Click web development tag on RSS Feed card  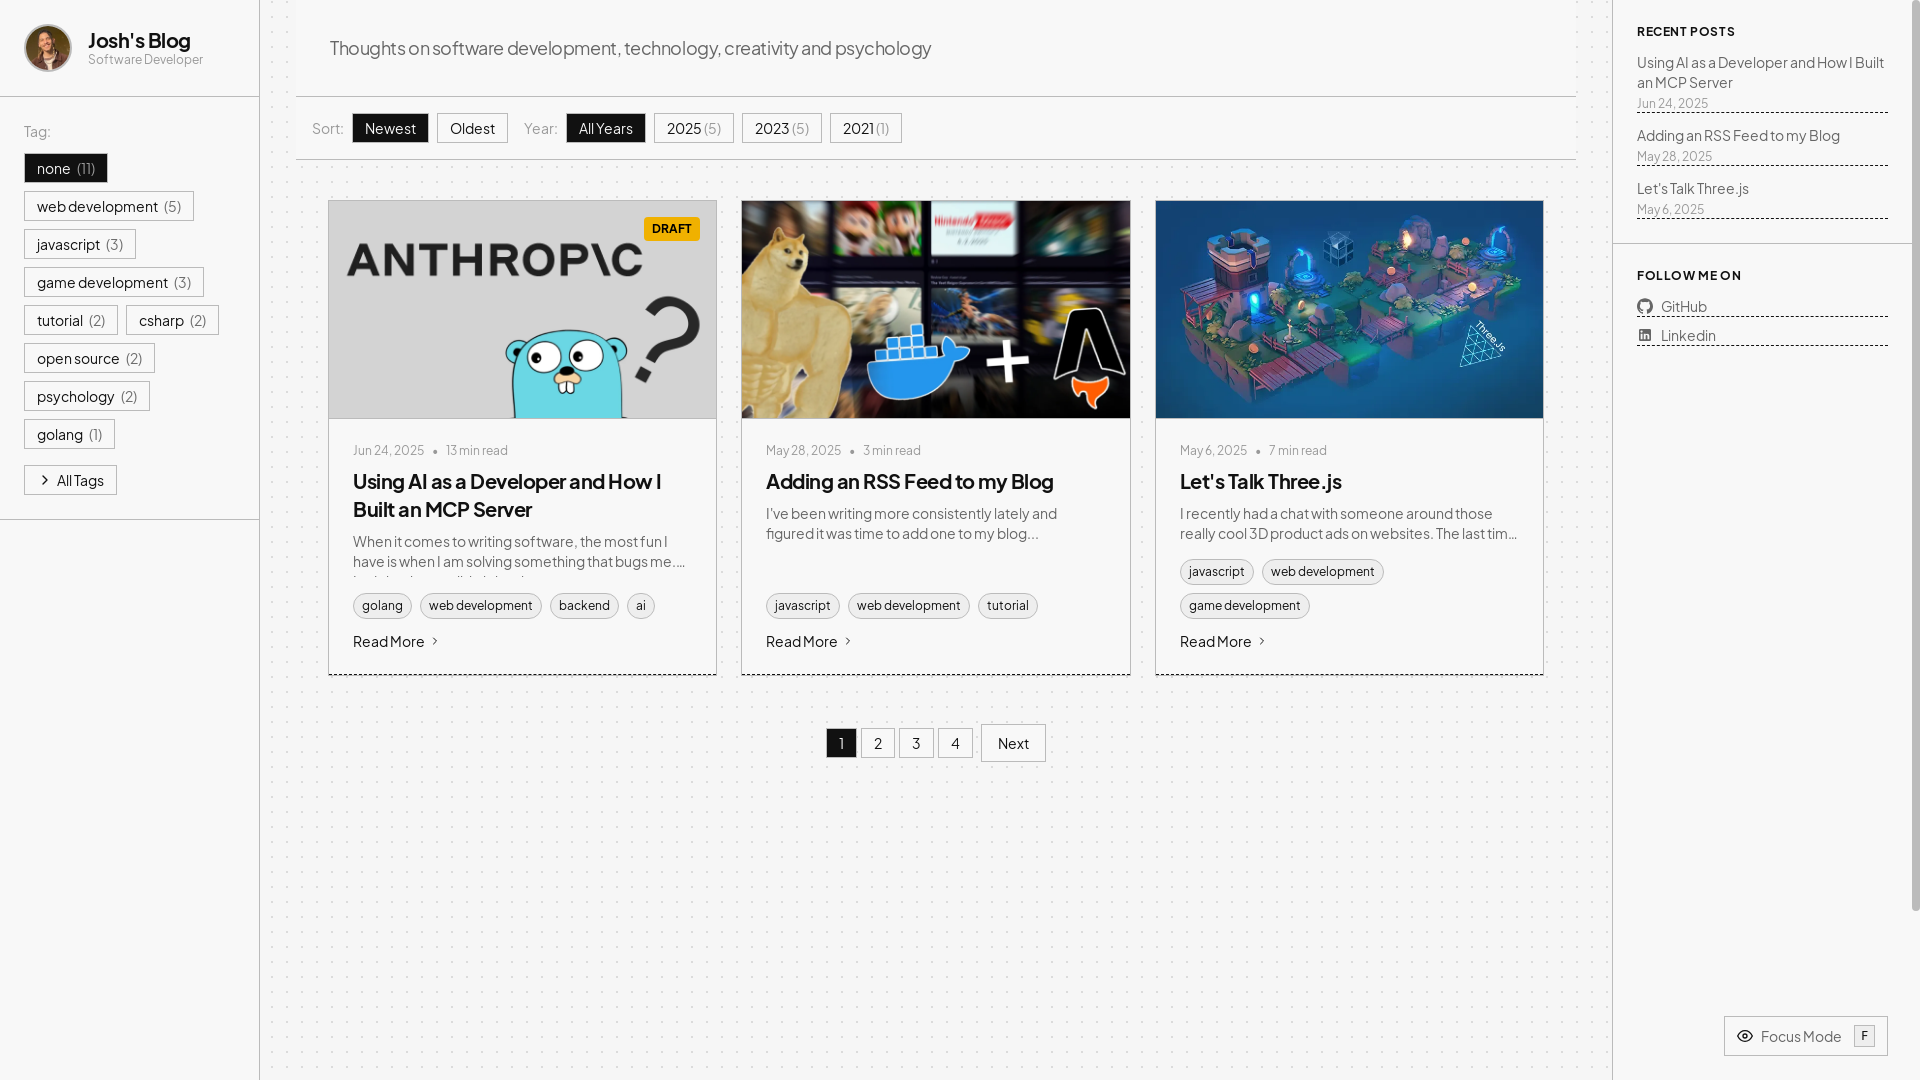tap(909, 606)
